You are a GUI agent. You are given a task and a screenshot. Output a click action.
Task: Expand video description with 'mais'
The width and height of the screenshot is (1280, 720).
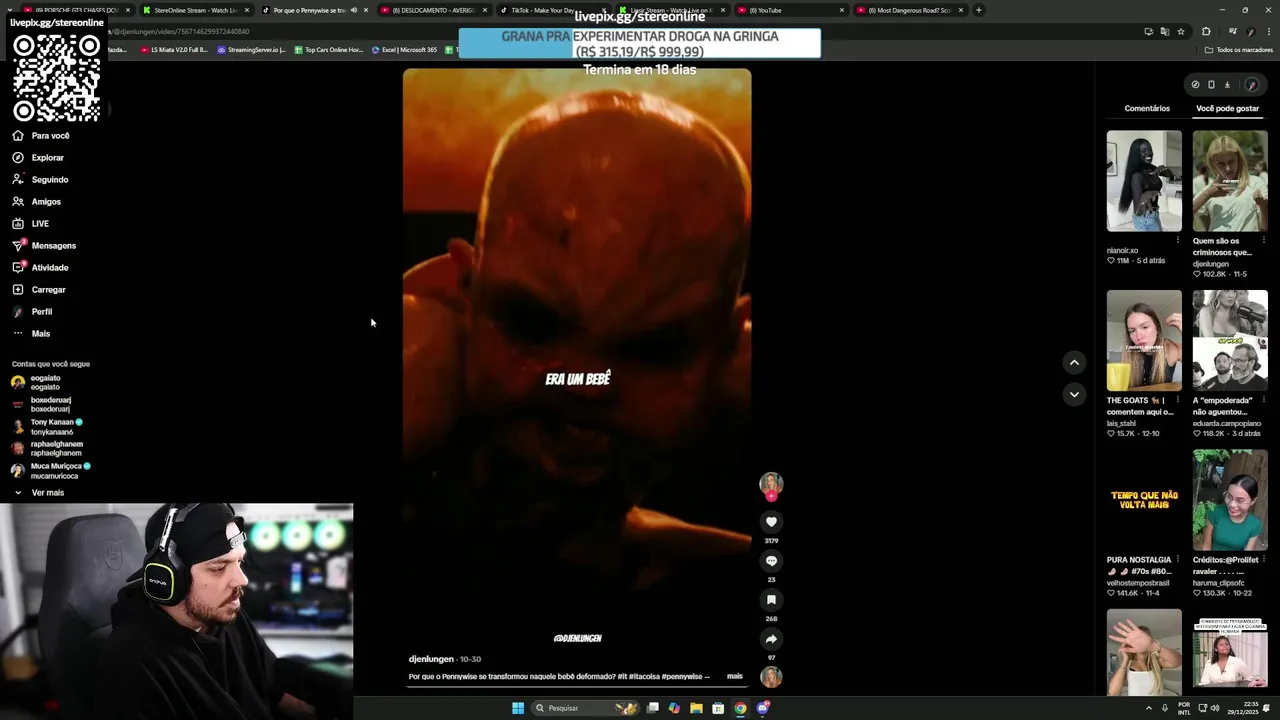pyautogui.click(x=735, y=677)
